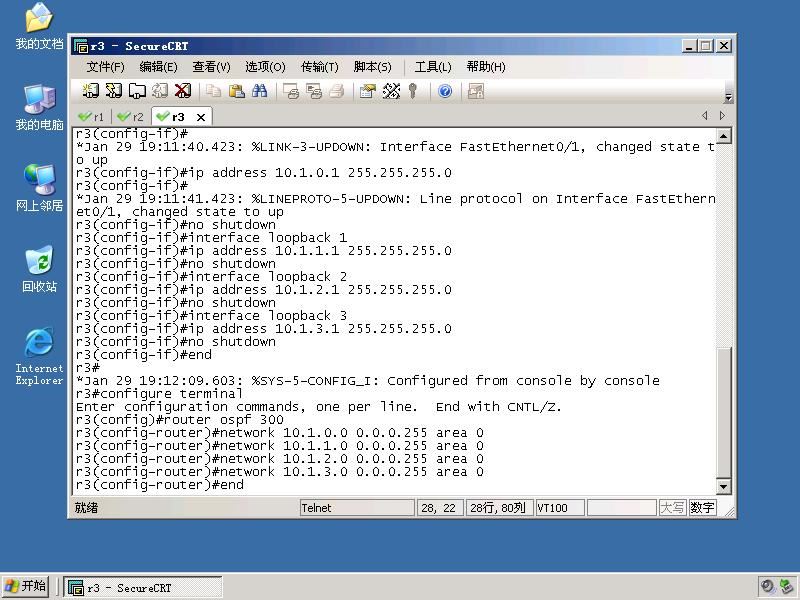Screen dimensions: 800x600
Task: Click the 数字 num lock indicator
Action: pyautogui.click(x=702, y=508)
